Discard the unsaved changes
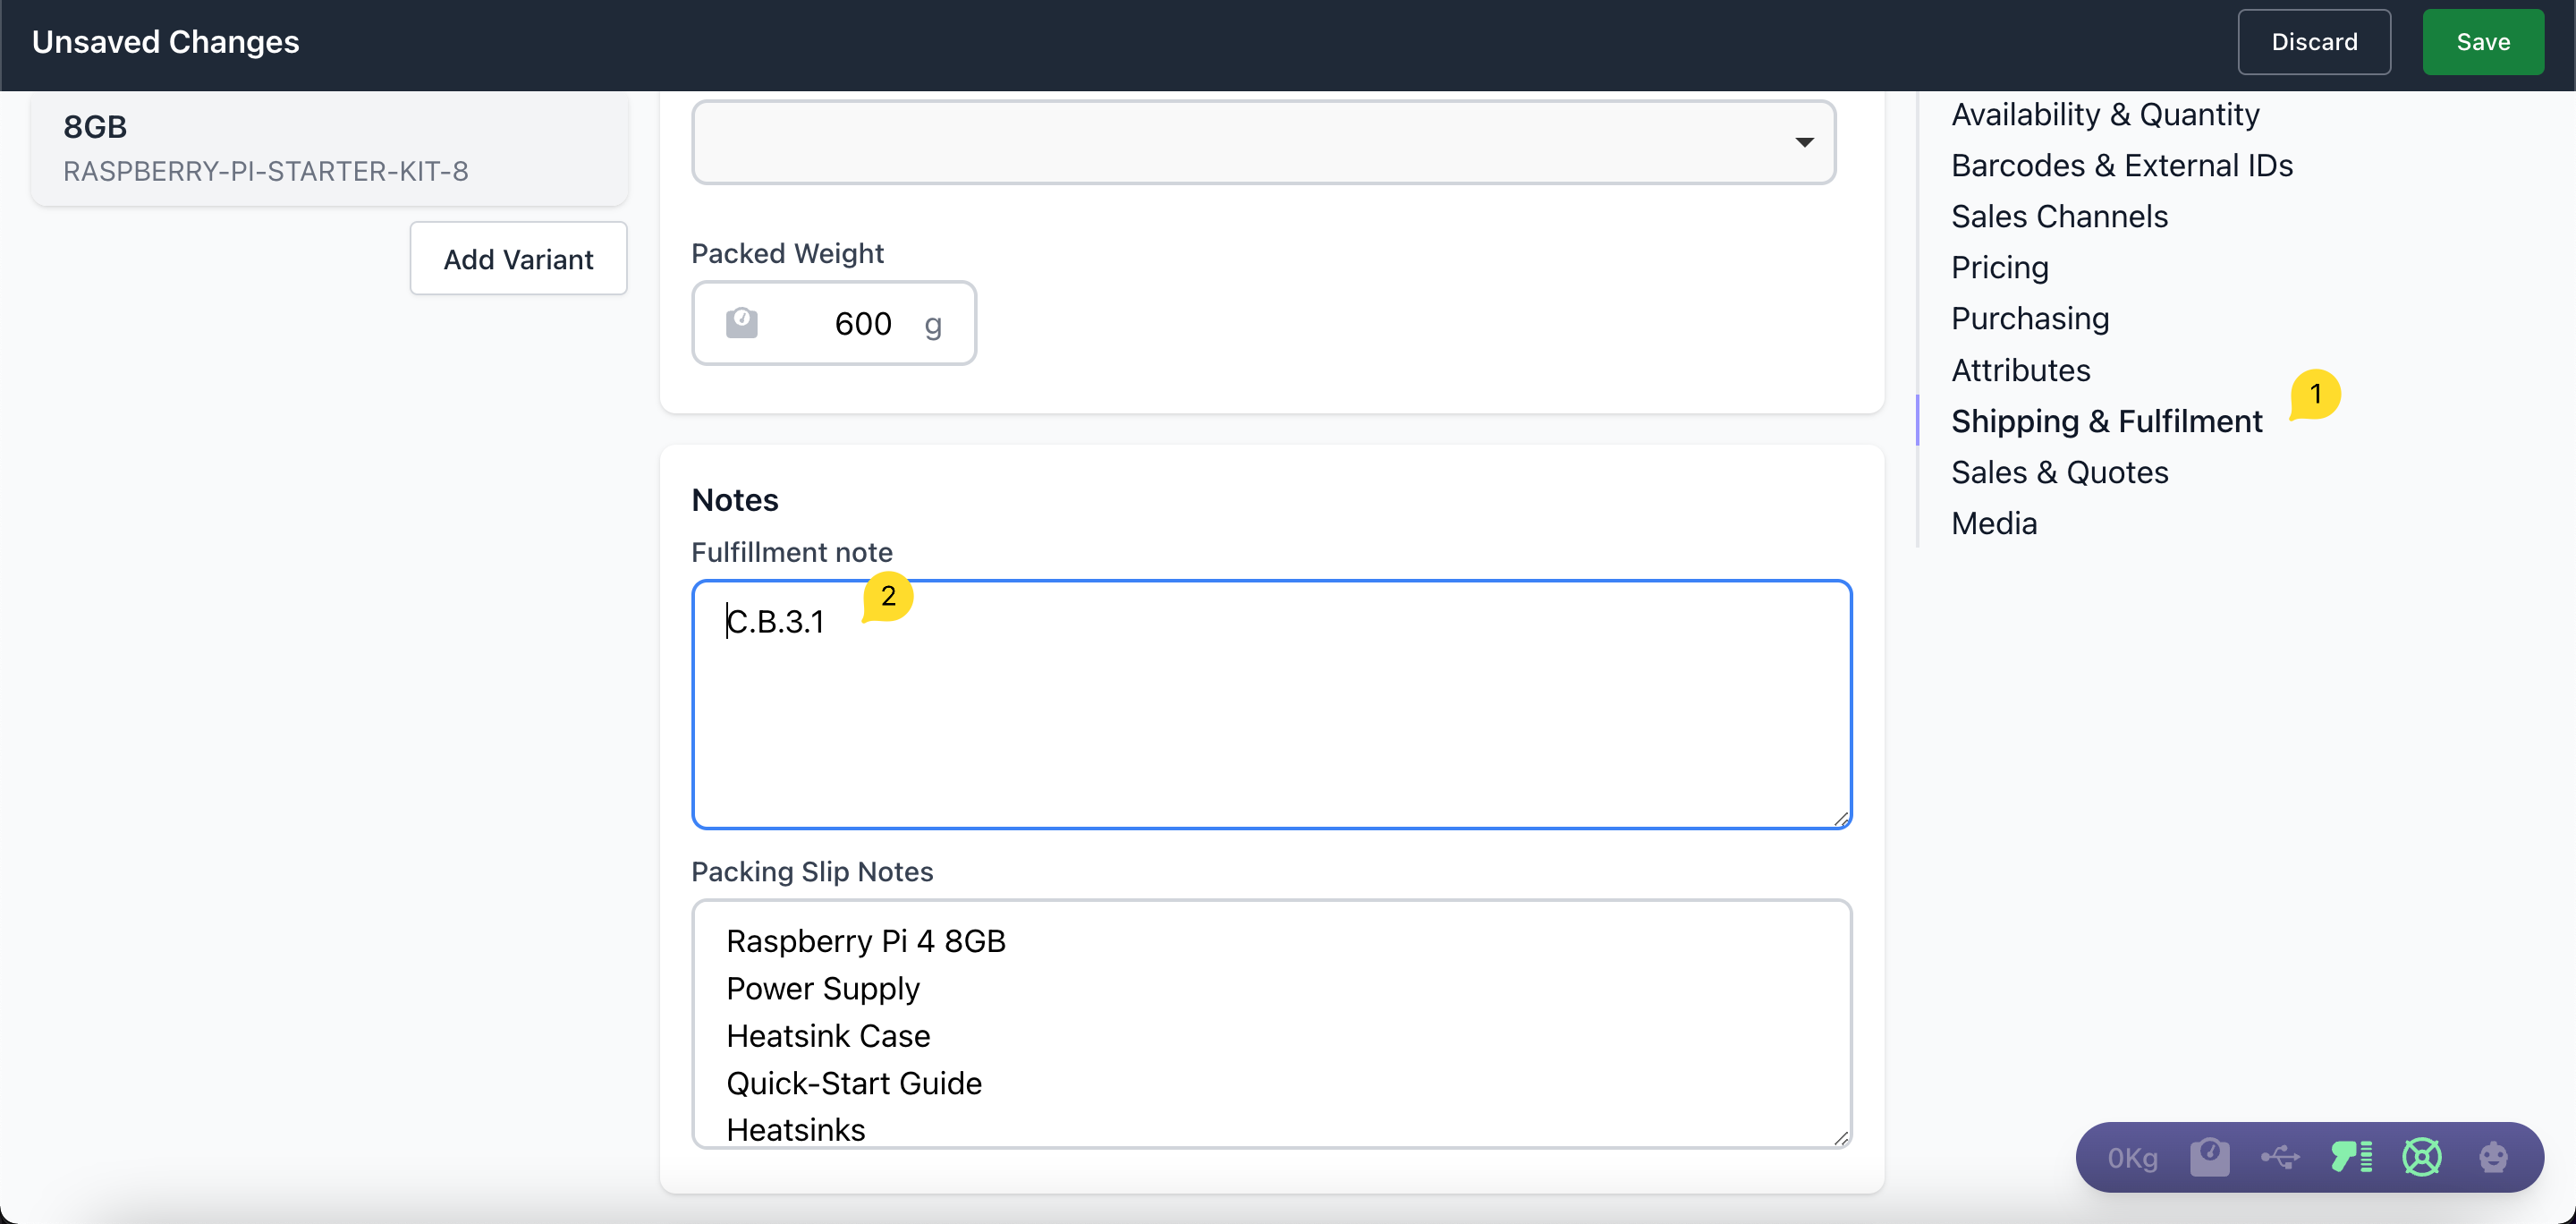Screen dimensions: 2576x1224 [2313, 42]
